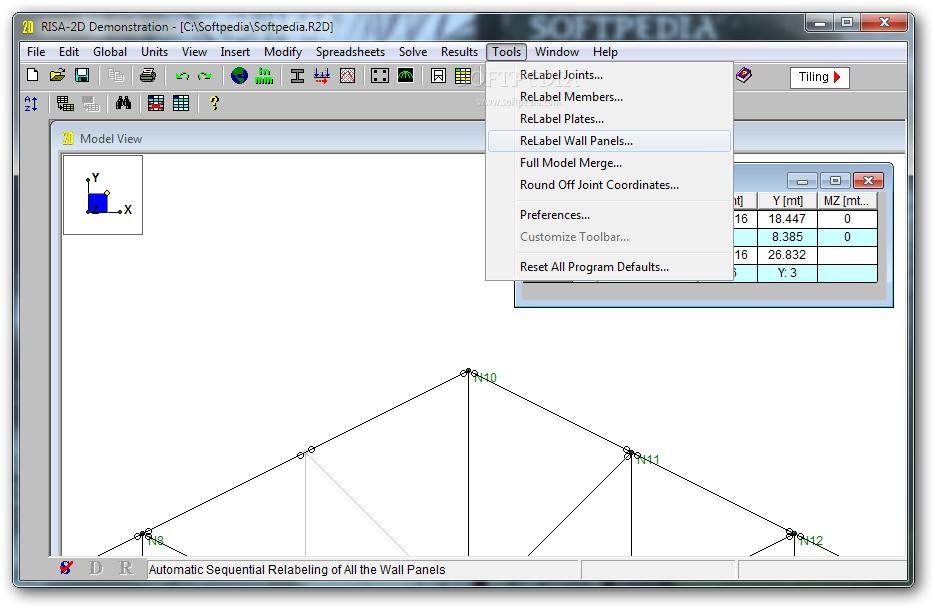Create a new model file
935x608 pixels.
click(33, 76)
